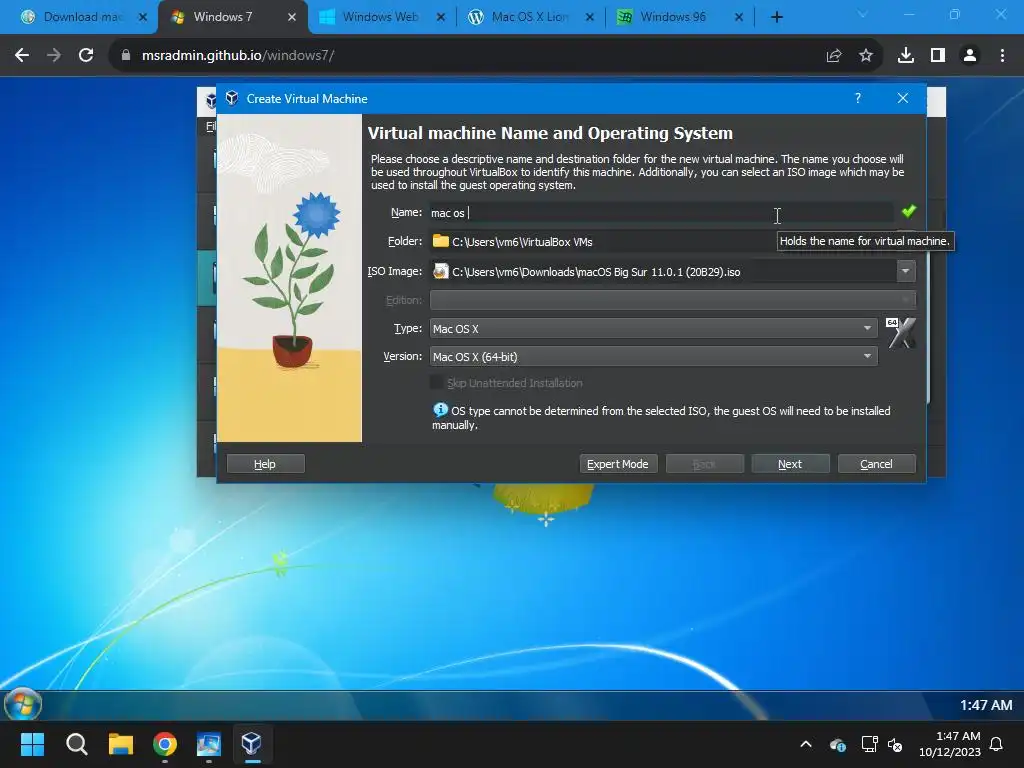Click the question mark help icon in title bar
1024x768 pixels.
click(857, 98)
